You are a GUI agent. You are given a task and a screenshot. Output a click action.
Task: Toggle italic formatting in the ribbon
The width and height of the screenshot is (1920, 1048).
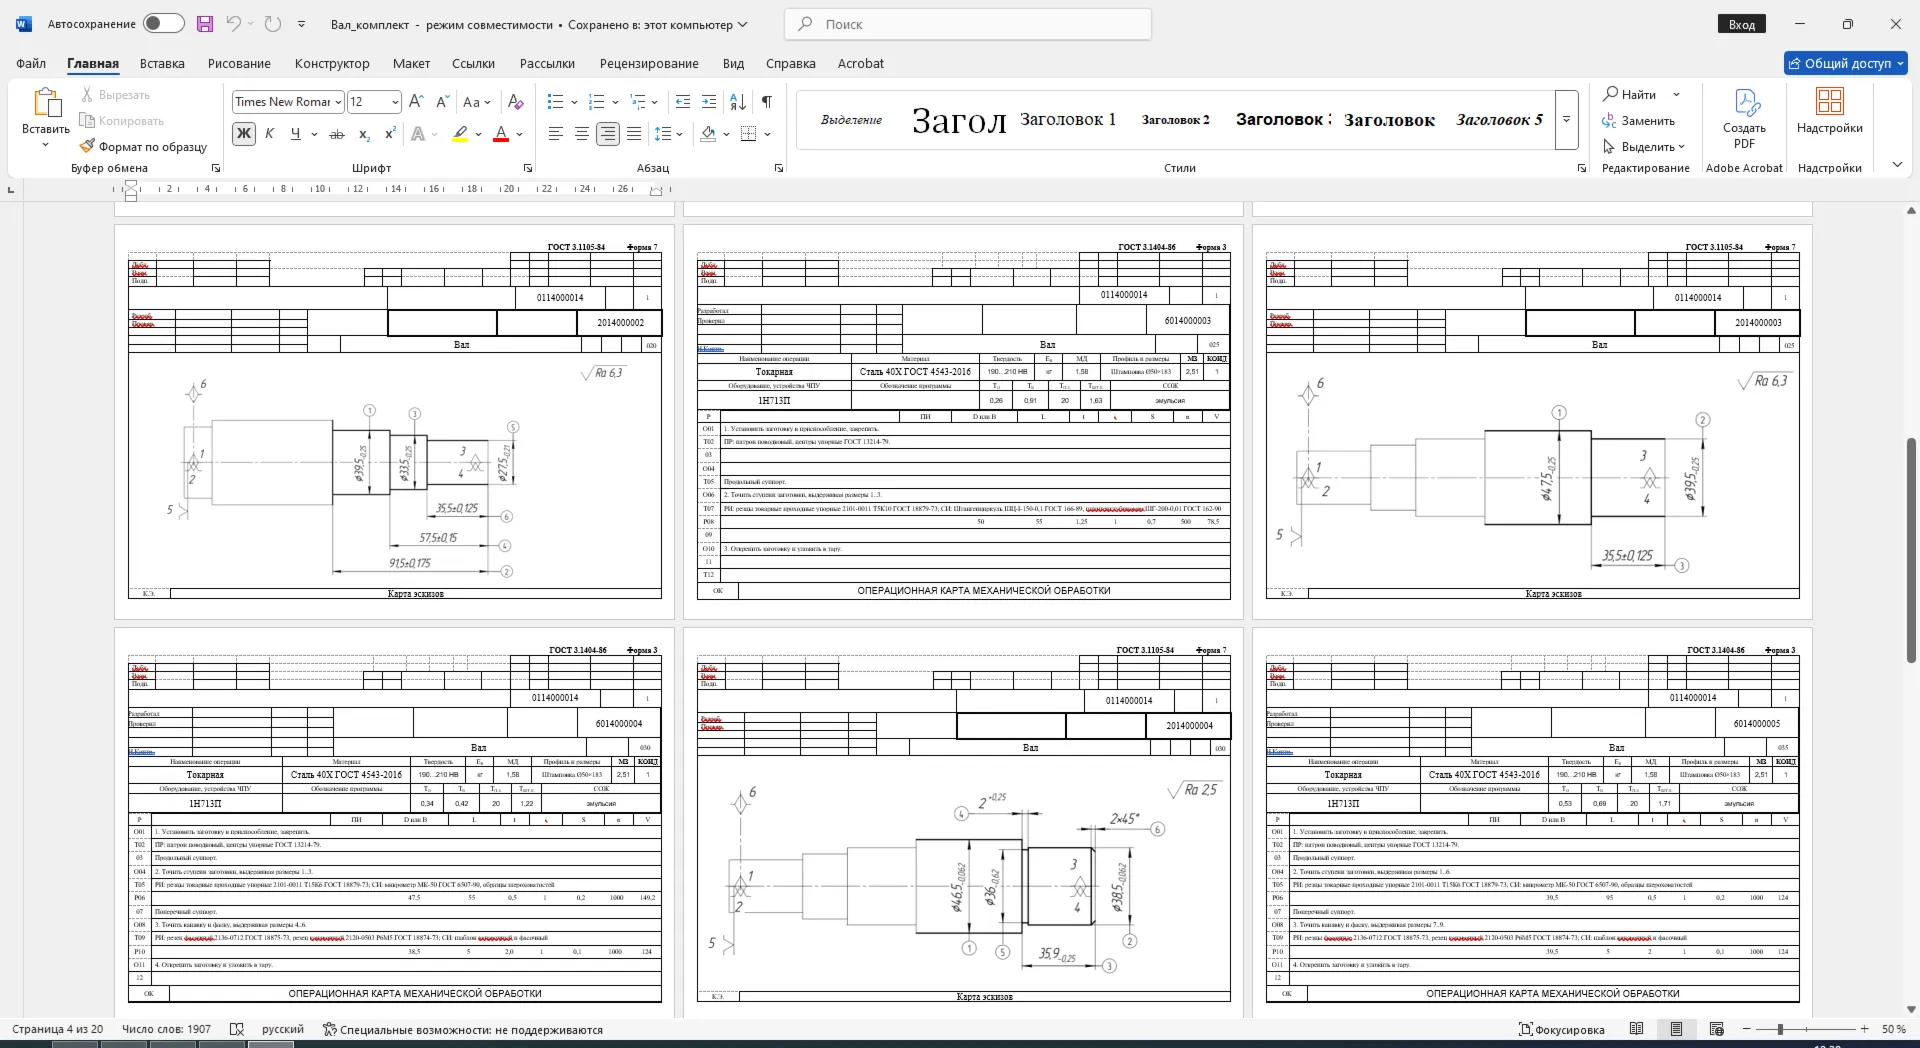tap(269, 134)
